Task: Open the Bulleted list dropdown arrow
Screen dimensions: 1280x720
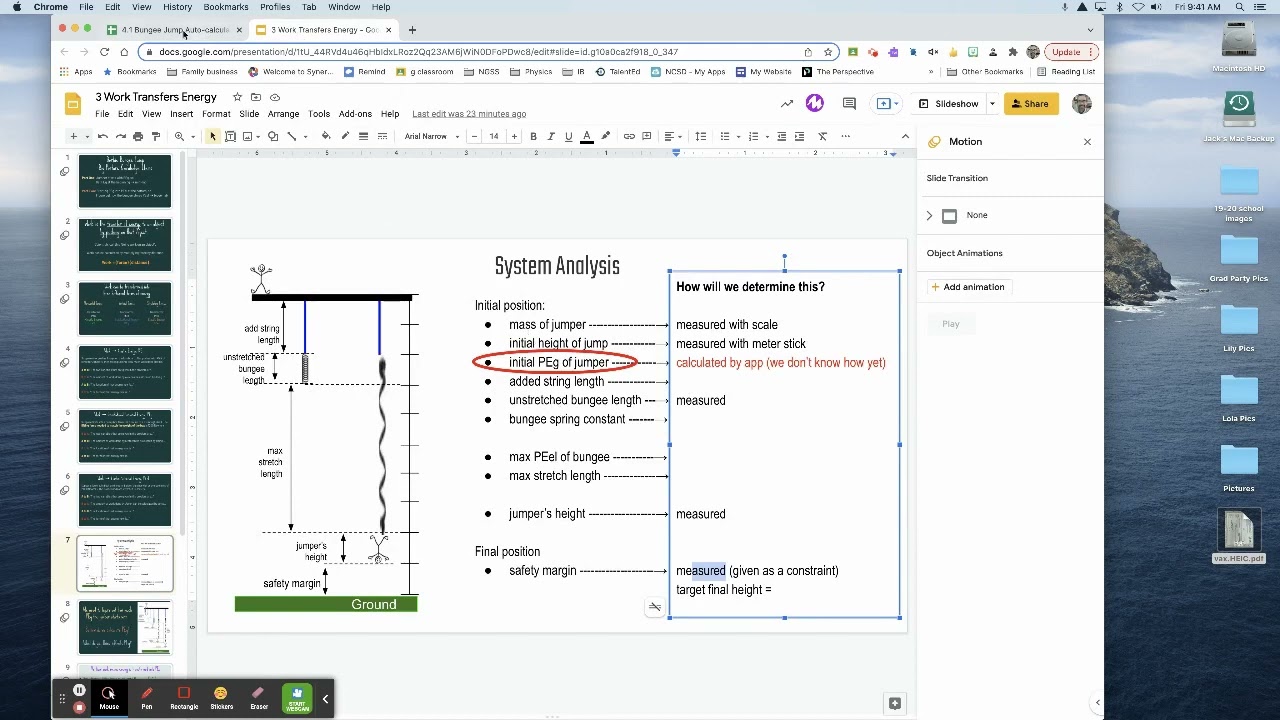Action: pos(737,136)
